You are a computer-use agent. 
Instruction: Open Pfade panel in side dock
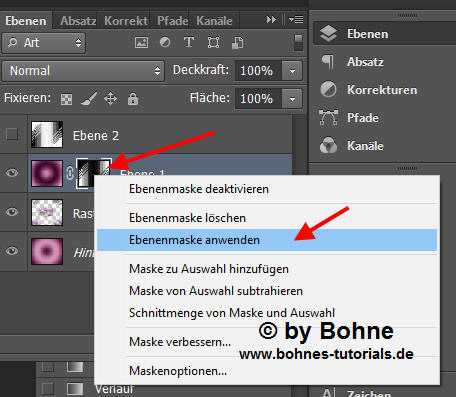tap(363, 118)
